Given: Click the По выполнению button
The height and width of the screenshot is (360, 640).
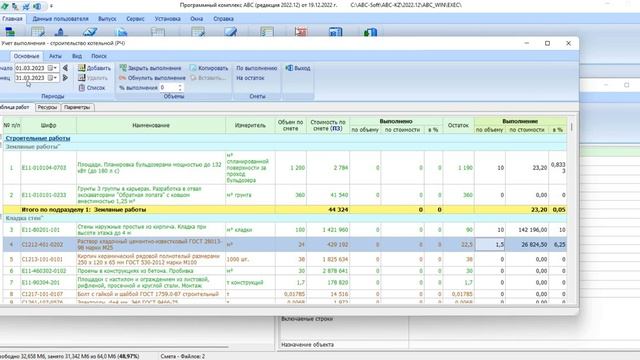Looking at the screenshot, I should pyautogui.click(x=256, y=68).
